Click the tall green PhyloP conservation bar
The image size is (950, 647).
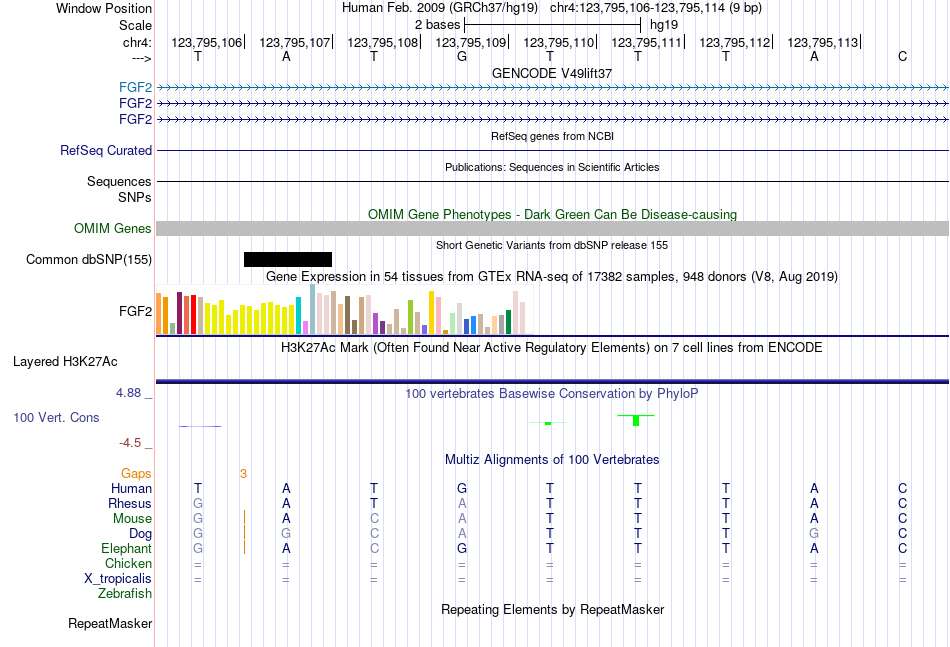(636, 420)
